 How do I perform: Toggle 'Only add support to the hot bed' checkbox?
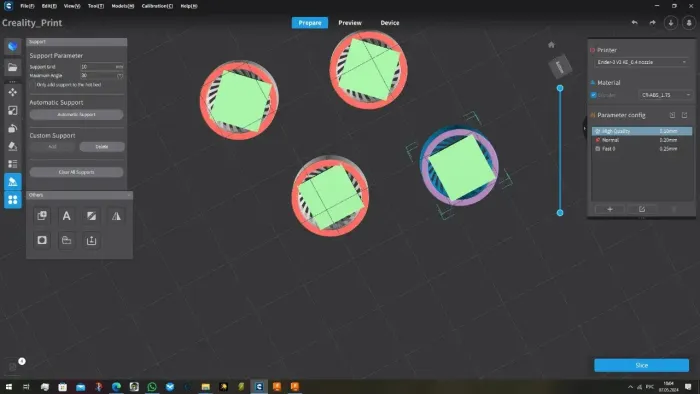(32, 85)
